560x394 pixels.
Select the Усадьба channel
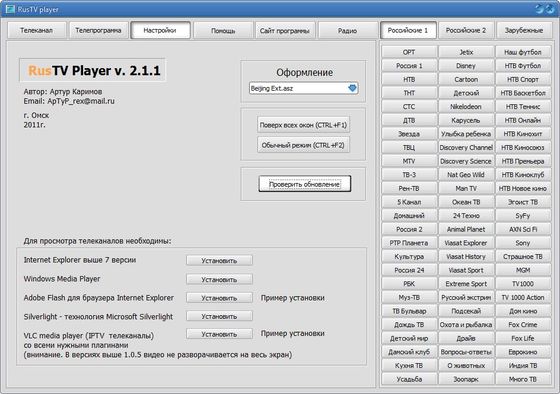[409, 379]
